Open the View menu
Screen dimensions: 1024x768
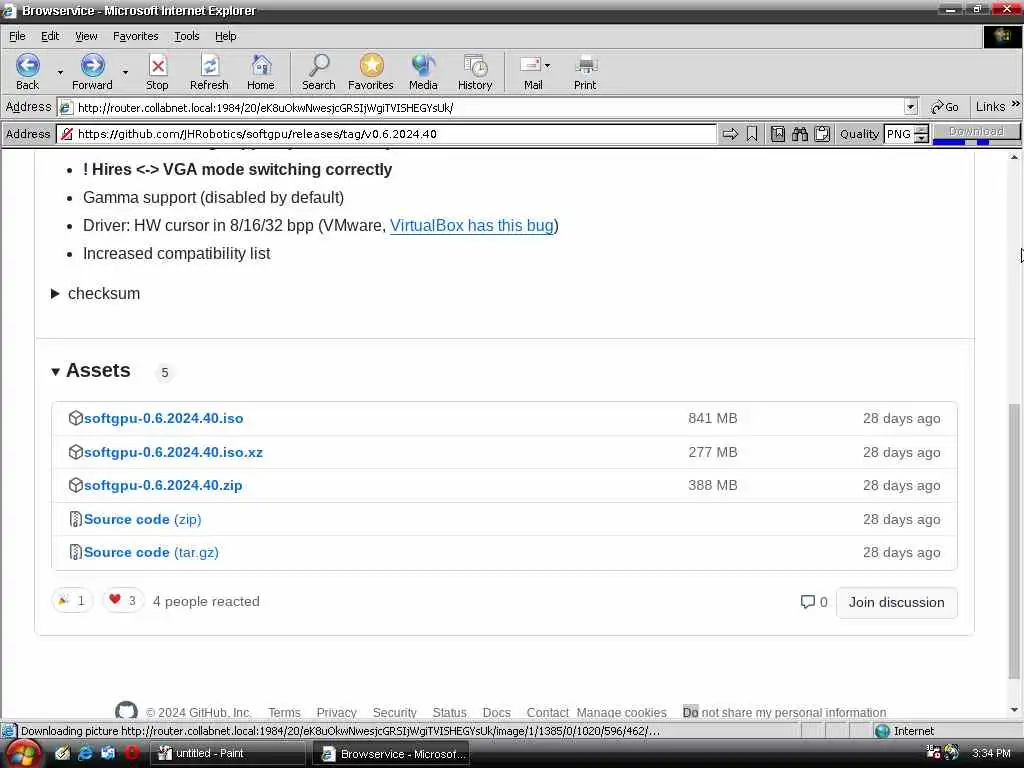[x=86, y=37]
